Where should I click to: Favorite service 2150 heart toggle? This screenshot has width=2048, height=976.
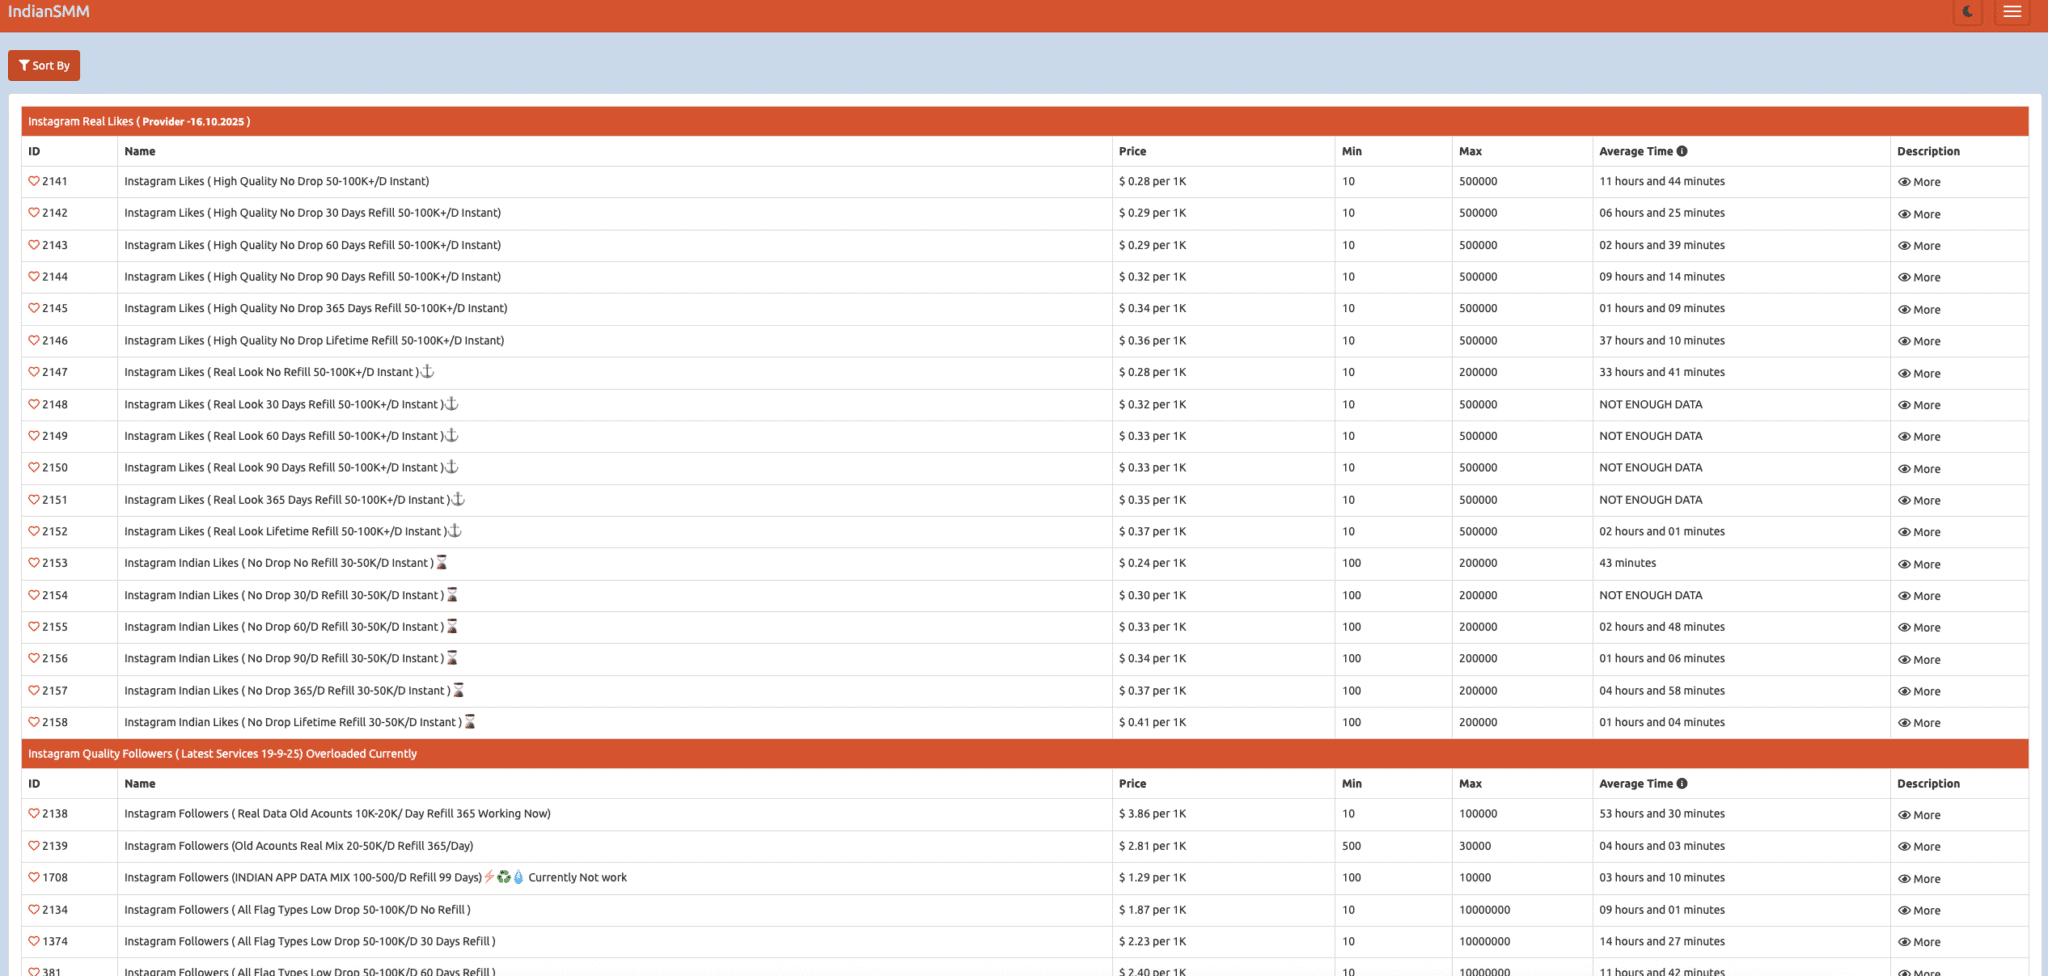(x=34, y=468)
